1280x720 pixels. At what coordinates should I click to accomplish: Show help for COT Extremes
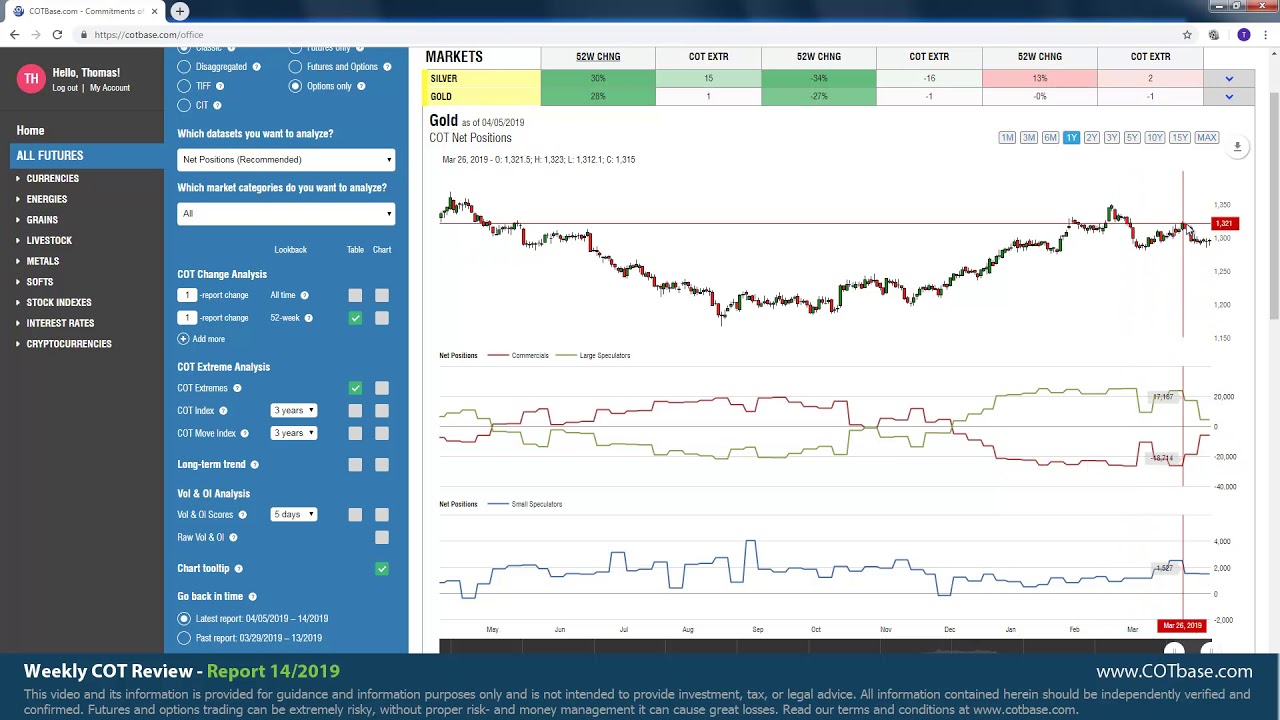pyautogui.click(x=237, y=388)
